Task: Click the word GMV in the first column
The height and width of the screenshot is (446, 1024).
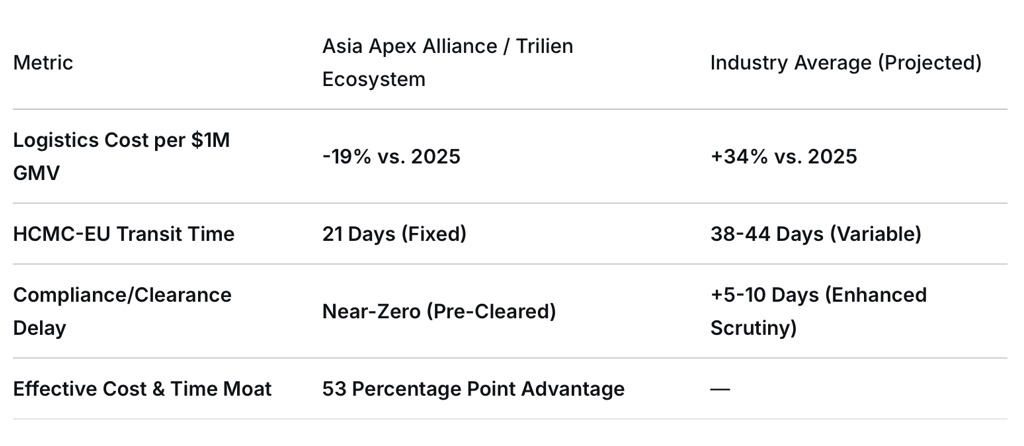Action: point(35,173)
